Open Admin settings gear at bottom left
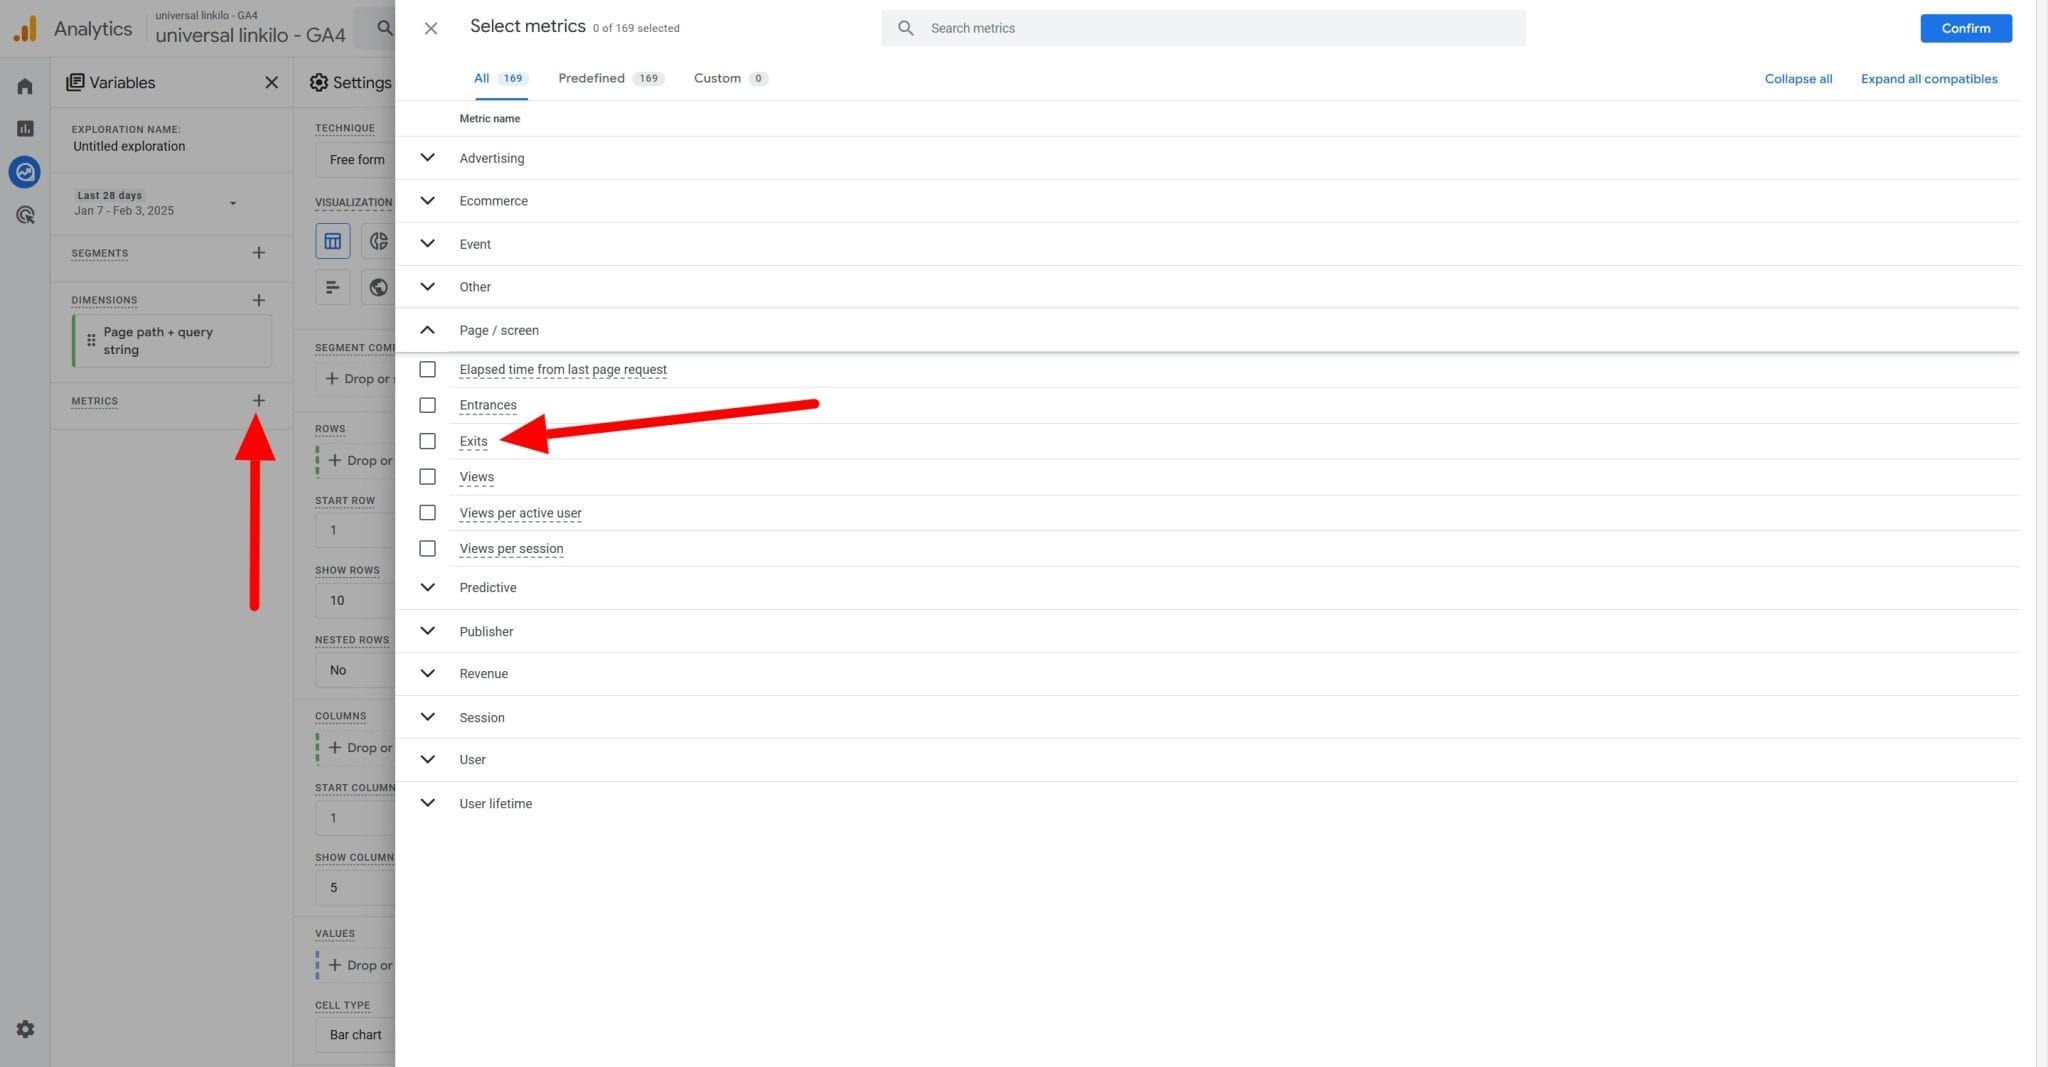The width and height of the screenshot is (2048, 1067). (24, 1028)
